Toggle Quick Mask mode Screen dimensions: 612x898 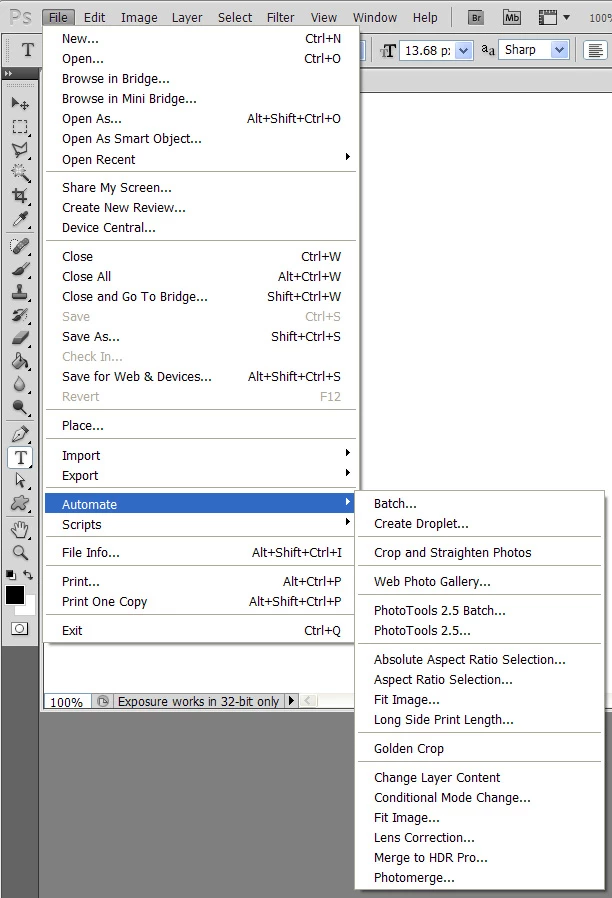click(x=19, y=629)
